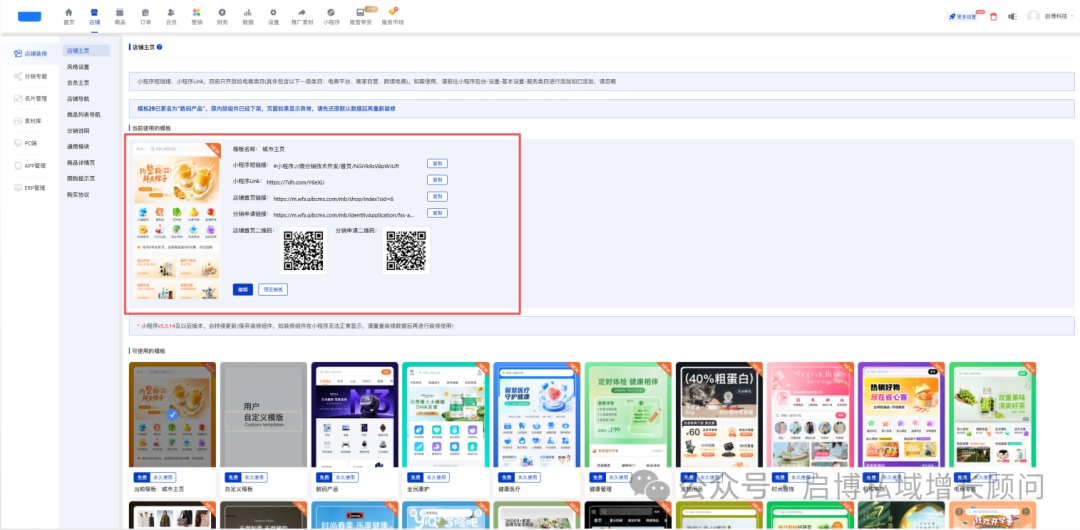Screen dimensions: 1080x530
Task: Select 店铺主页 in the submenu
Action: point(86,51)
